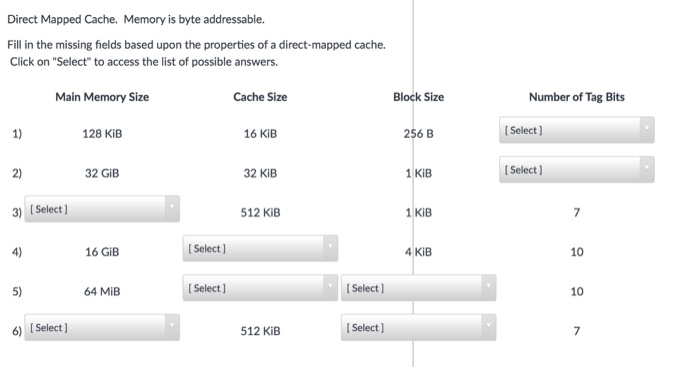Screen dimensions: 700x368
Task: Click the 256 B block size value
Action: 418,134
